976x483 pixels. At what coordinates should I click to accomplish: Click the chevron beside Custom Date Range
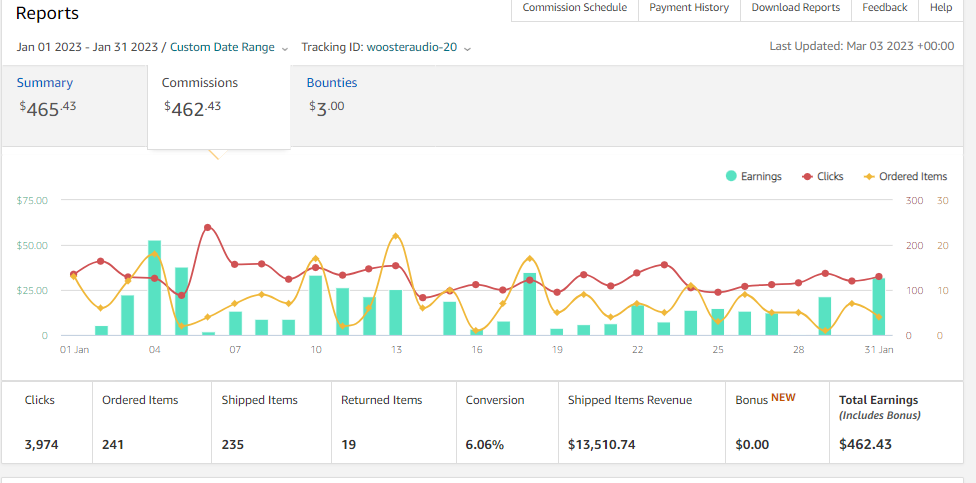click(x=284, y=48)
